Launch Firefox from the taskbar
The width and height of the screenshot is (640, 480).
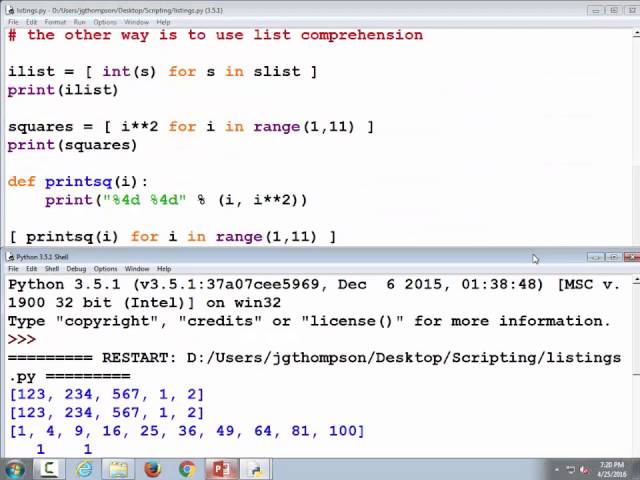[153, 469]
